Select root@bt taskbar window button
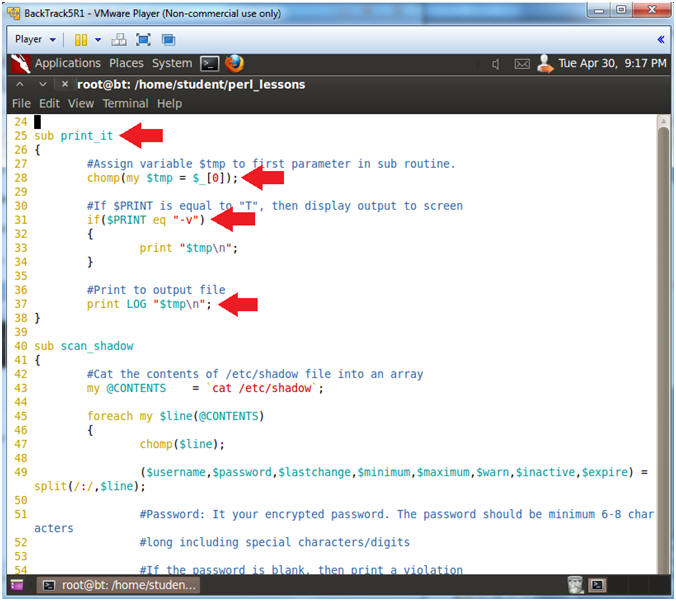The width and height of the screenshot is (676, 601). (x=119, y=585)
